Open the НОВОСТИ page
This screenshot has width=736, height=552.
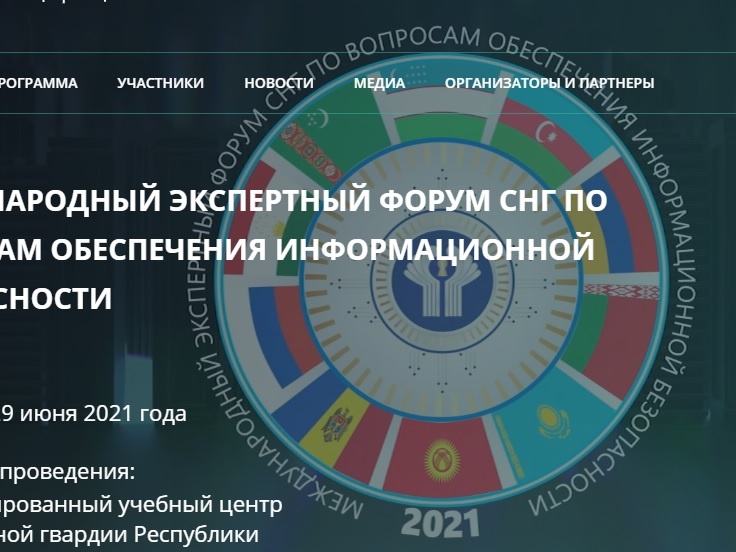coord(279,84)
